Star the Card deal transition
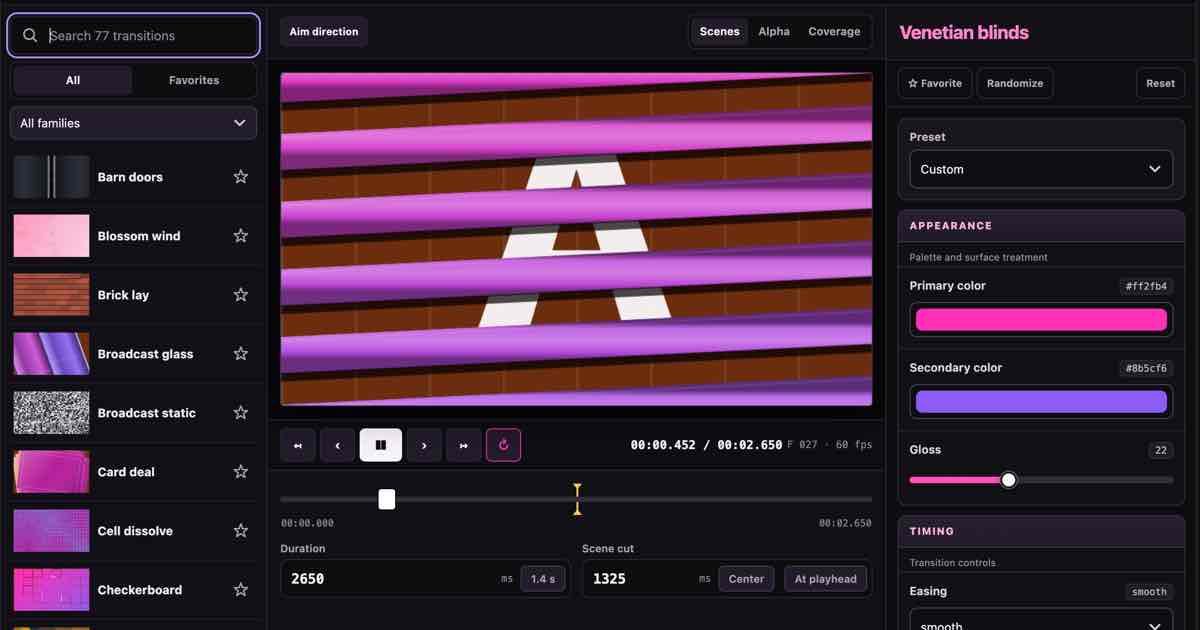 pyautogui.click(x=240, y=472)
